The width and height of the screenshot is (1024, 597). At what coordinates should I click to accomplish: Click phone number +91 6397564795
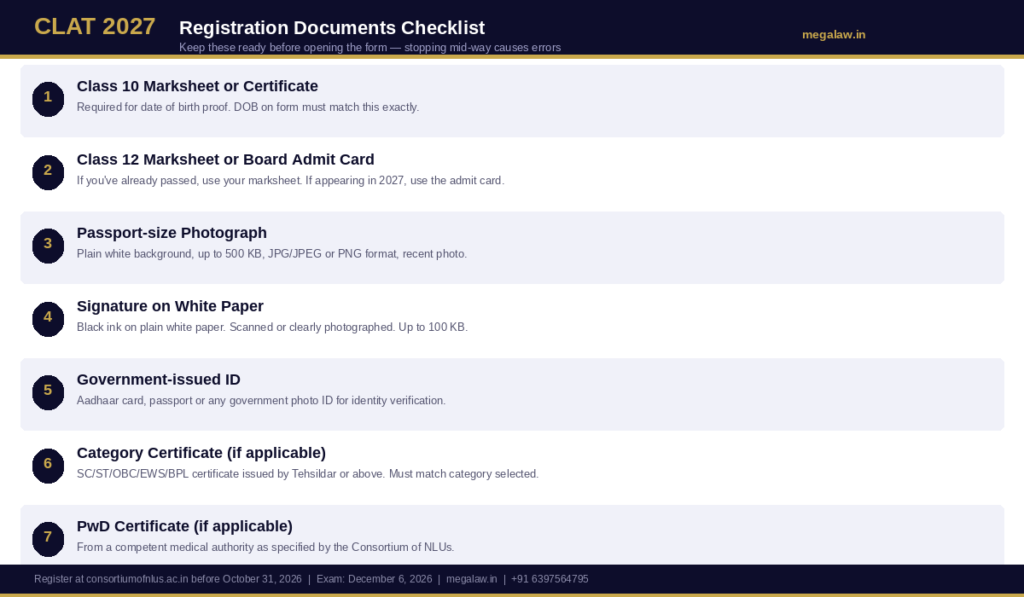550,579
